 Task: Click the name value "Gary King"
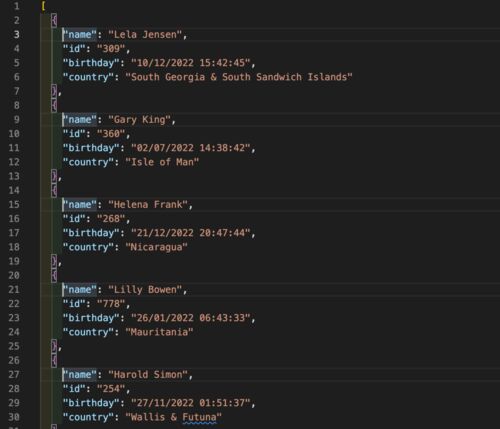pos(140,120)
